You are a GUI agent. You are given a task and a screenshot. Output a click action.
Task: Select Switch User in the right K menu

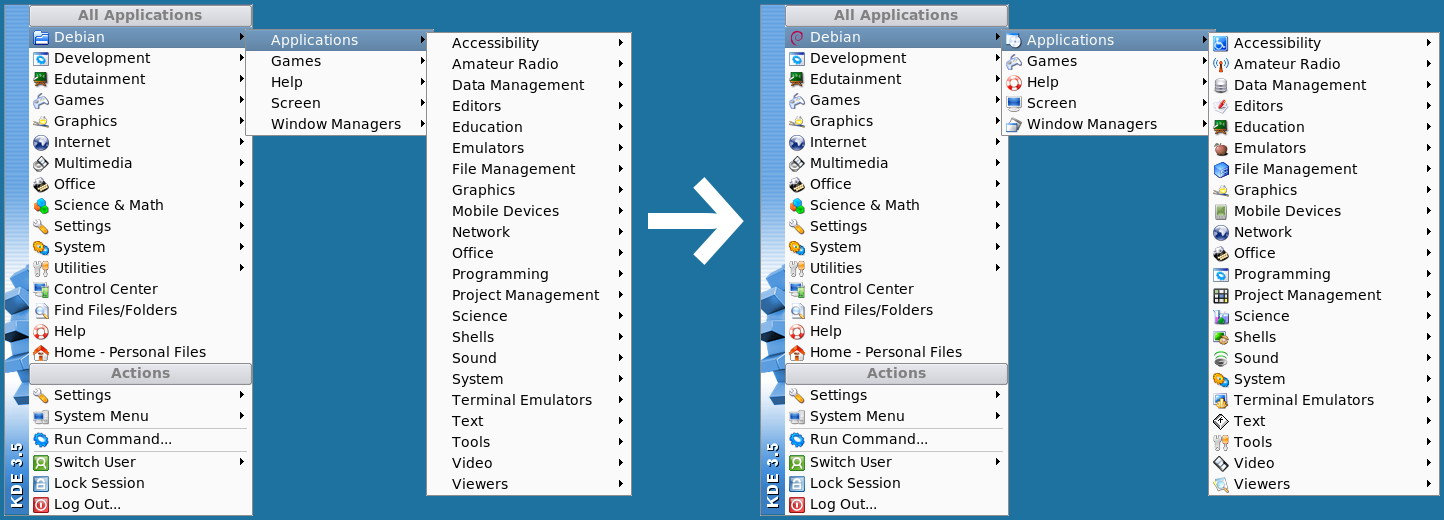point(896,462)
